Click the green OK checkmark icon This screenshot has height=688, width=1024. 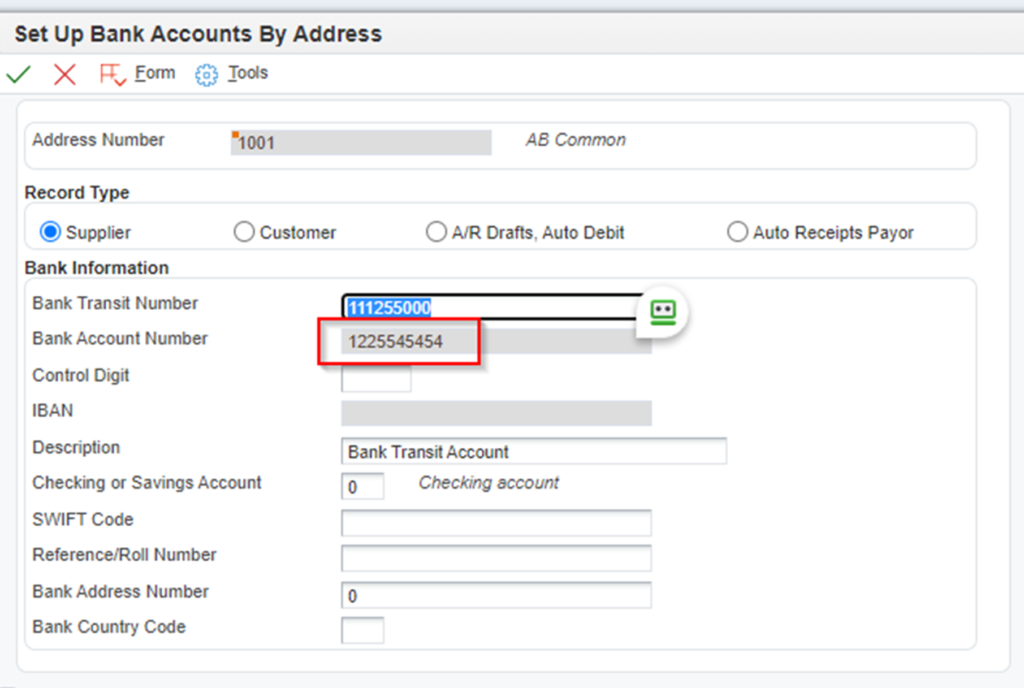(18, 73)
